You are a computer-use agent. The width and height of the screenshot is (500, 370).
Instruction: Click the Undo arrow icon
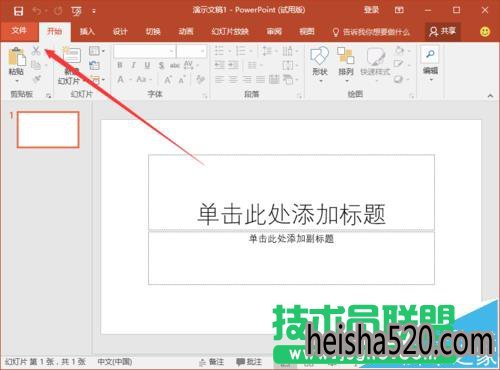click(37, 11)
